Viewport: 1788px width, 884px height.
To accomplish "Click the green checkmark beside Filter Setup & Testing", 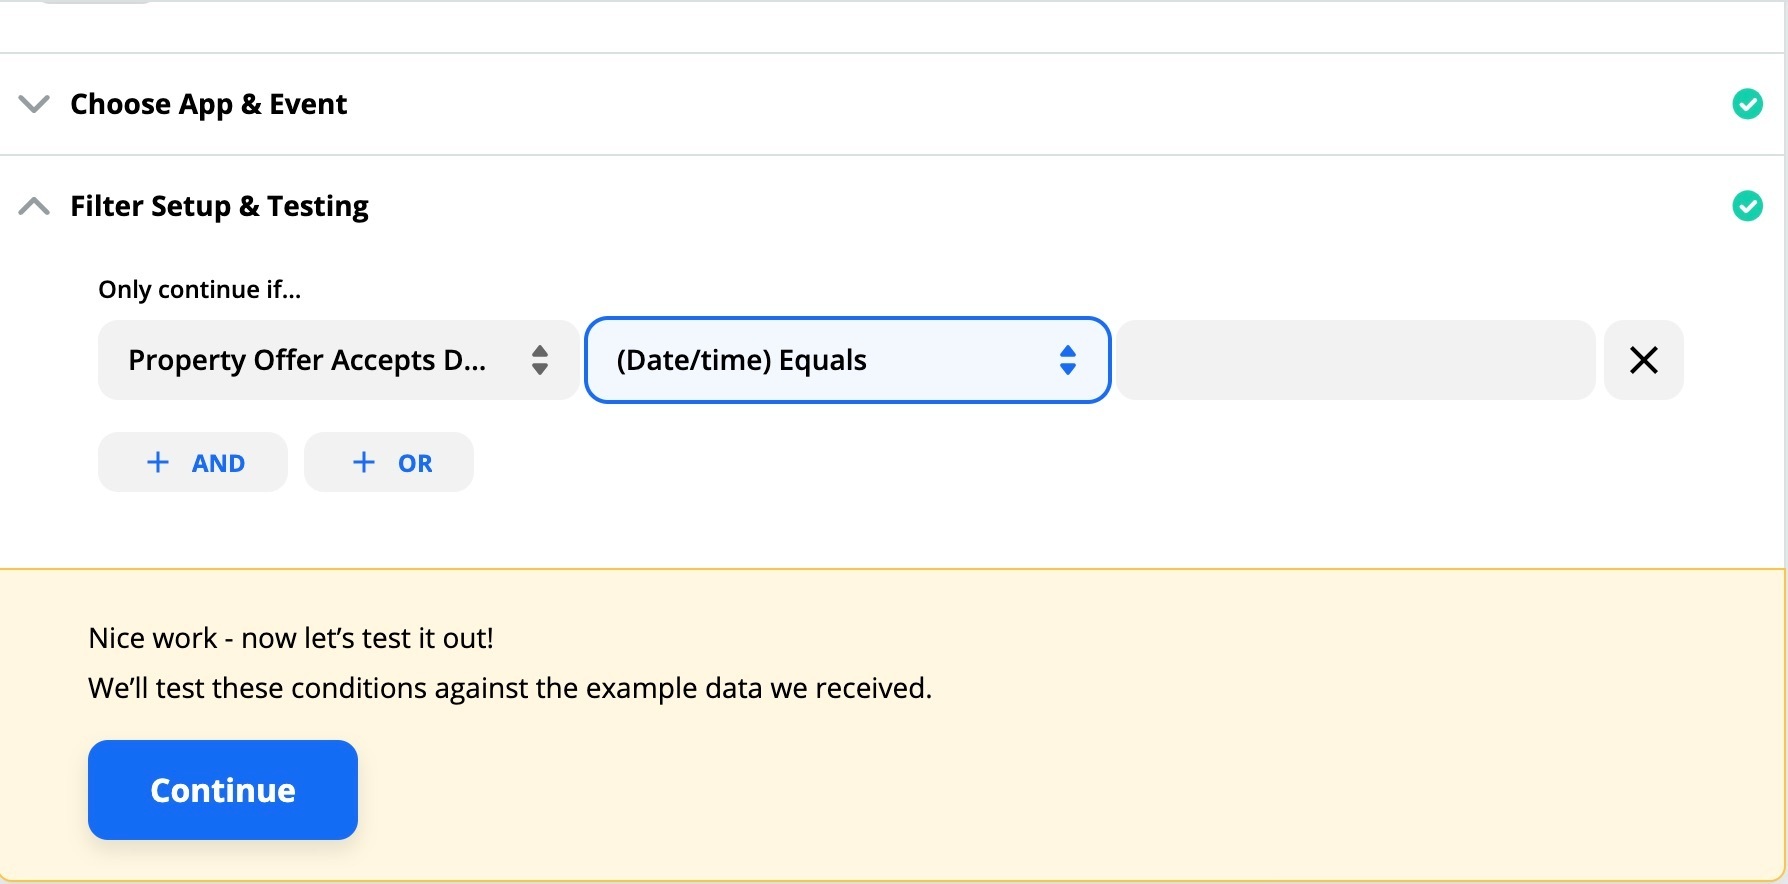I will click(1747, 206).
